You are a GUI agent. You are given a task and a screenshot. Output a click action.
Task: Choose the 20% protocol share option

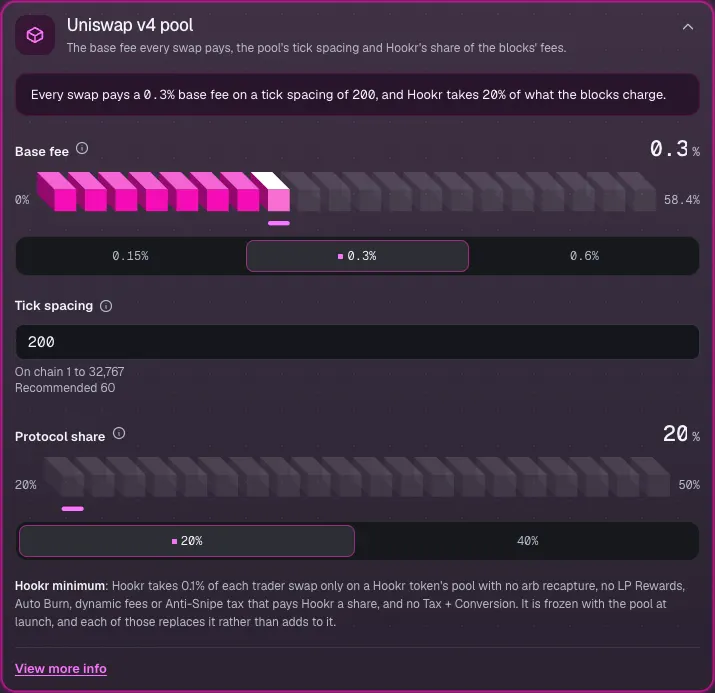point(187,541)
